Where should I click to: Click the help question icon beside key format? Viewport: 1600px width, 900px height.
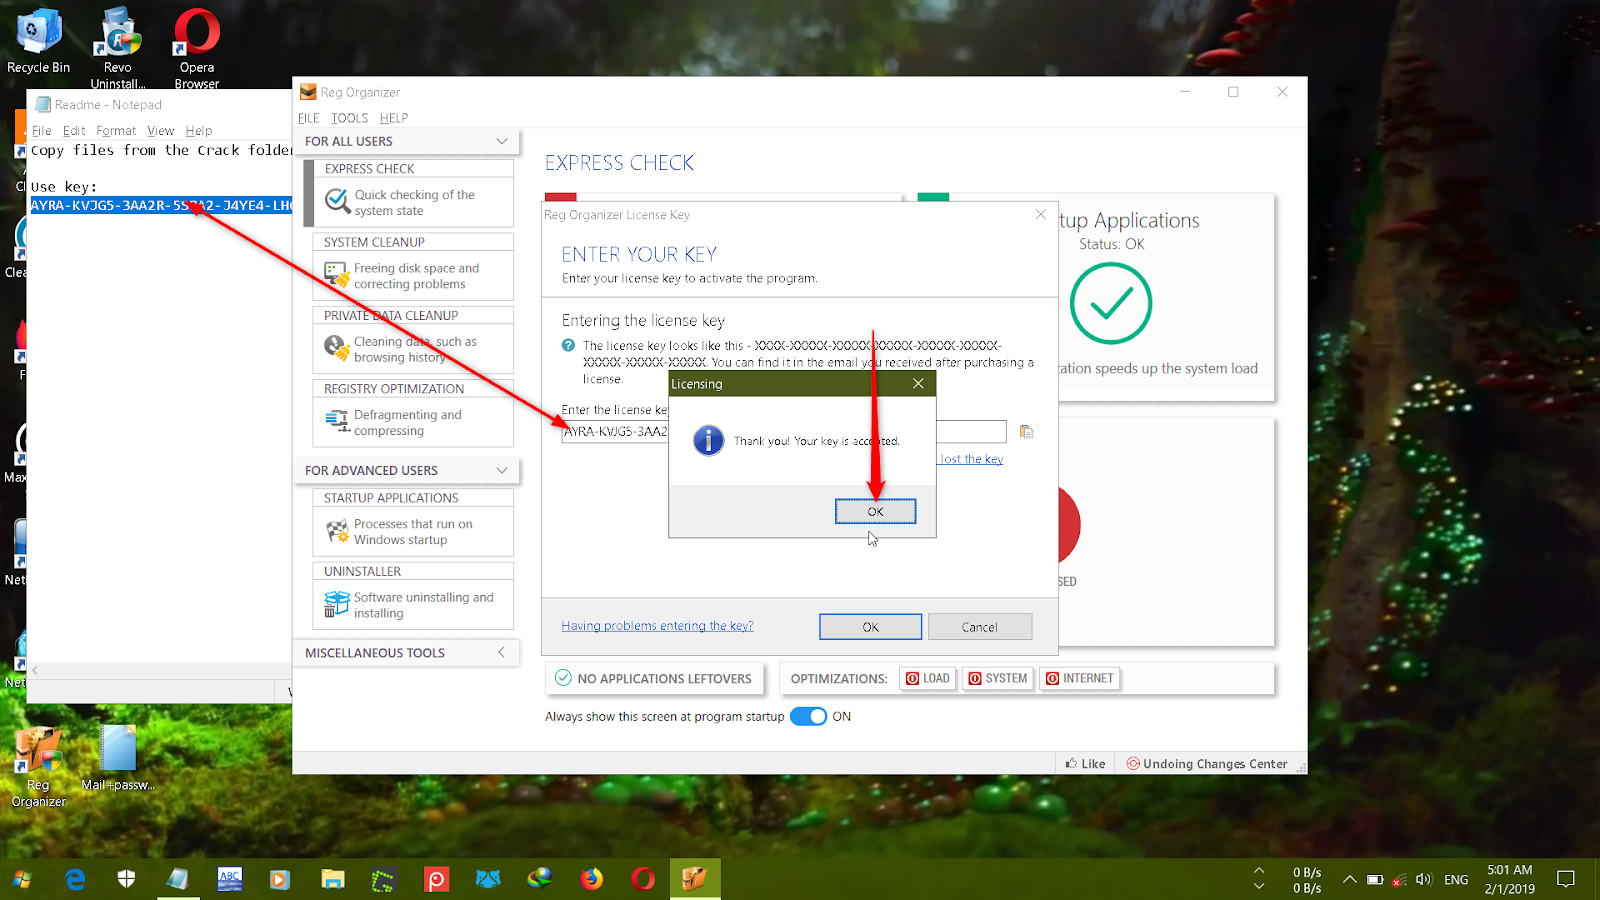[568, 345]
